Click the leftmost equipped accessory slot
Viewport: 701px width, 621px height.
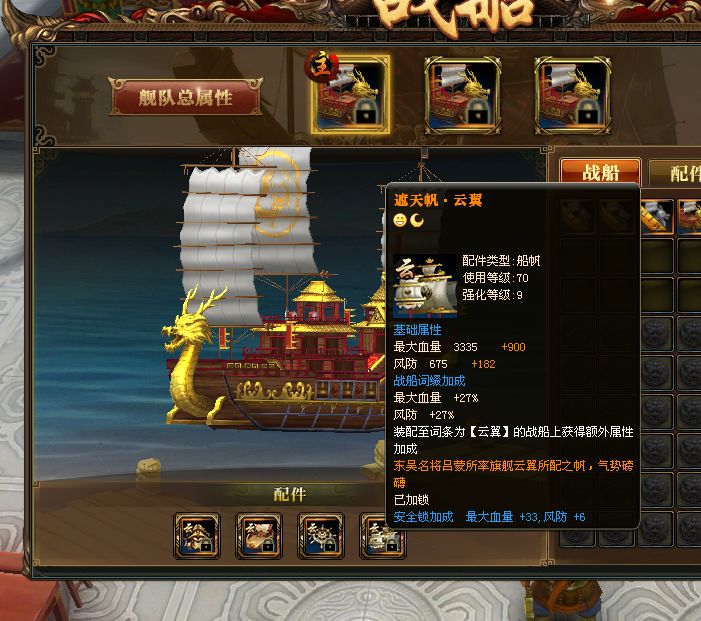pyautogui.click(x=197, y=536)
